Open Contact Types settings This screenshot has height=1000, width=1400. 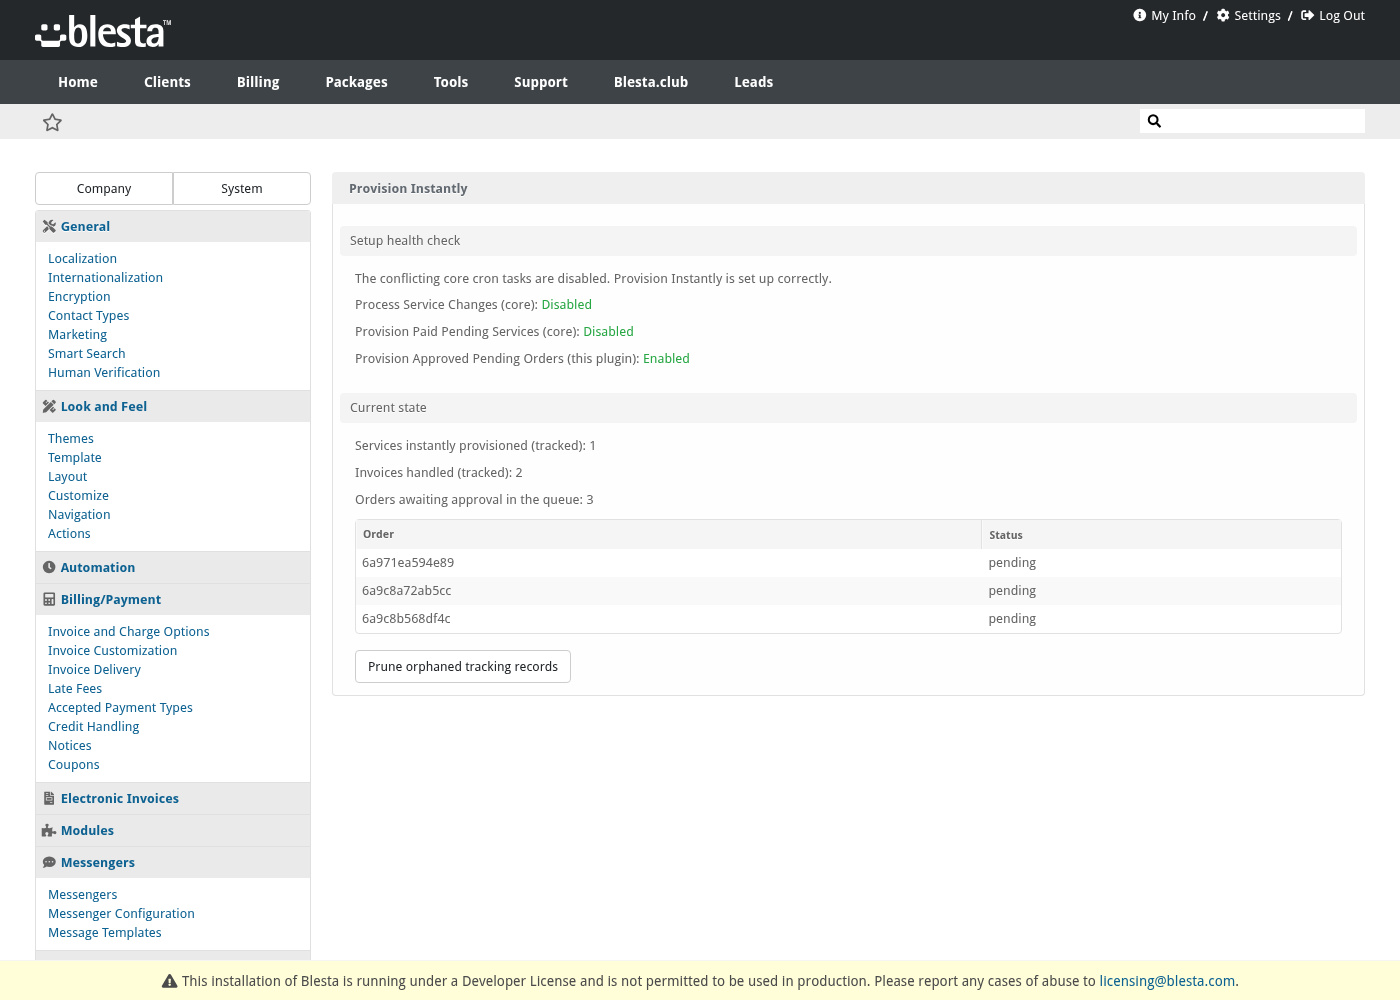[88, 315]
